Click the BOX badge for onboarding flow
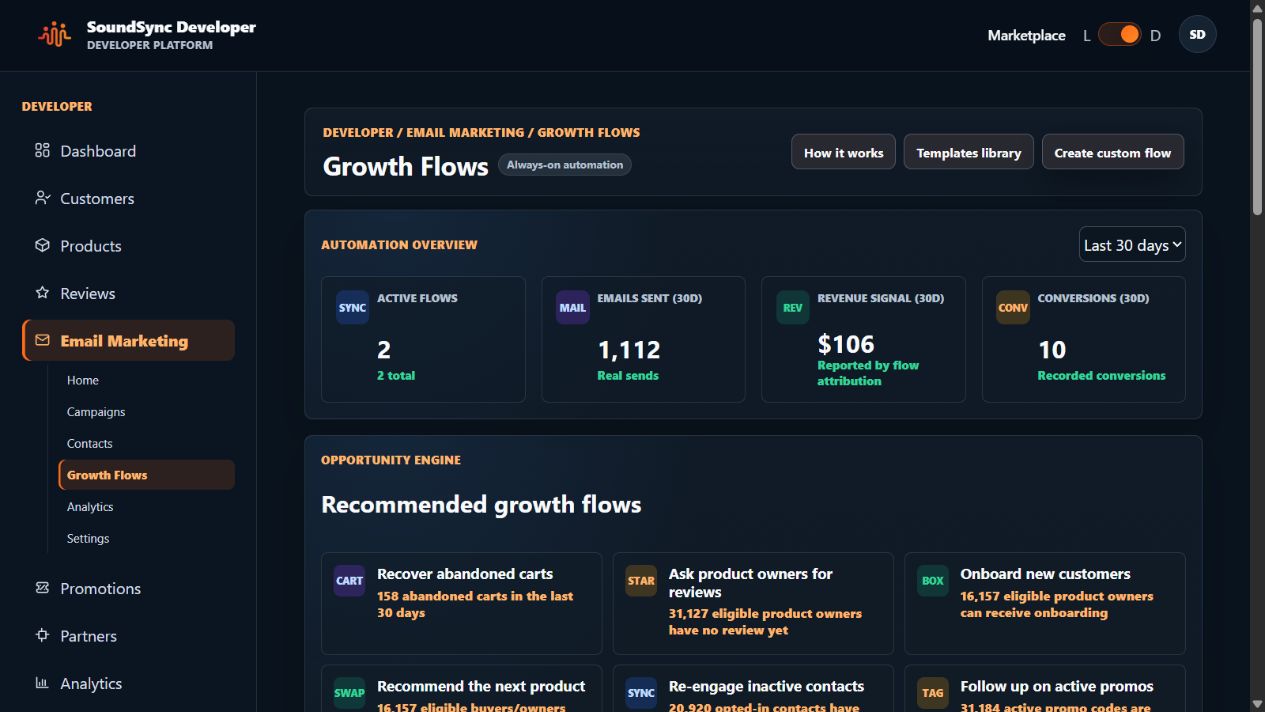 pyautogui.click(x=933, y=580)
